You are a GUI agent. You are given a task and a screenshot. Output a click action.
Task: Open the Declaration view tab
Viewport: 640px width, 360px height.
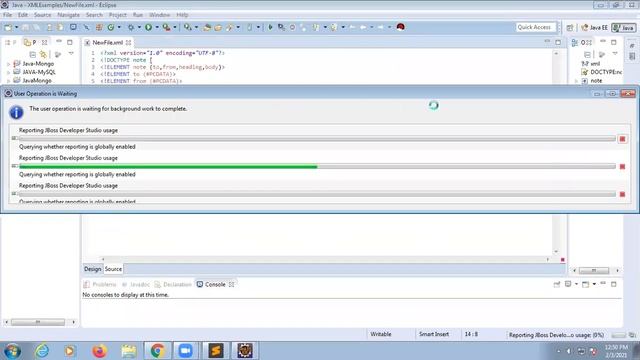click(173, 284)
